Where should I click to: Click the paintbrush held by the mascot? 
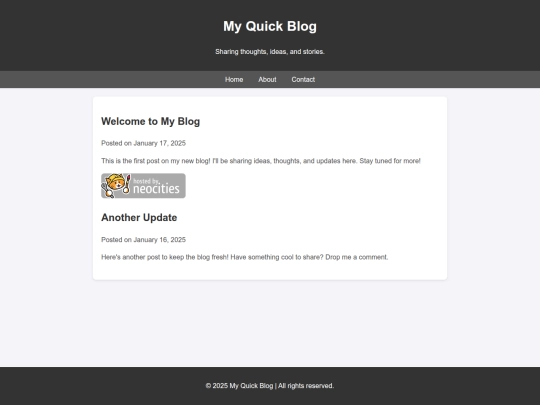127,183
